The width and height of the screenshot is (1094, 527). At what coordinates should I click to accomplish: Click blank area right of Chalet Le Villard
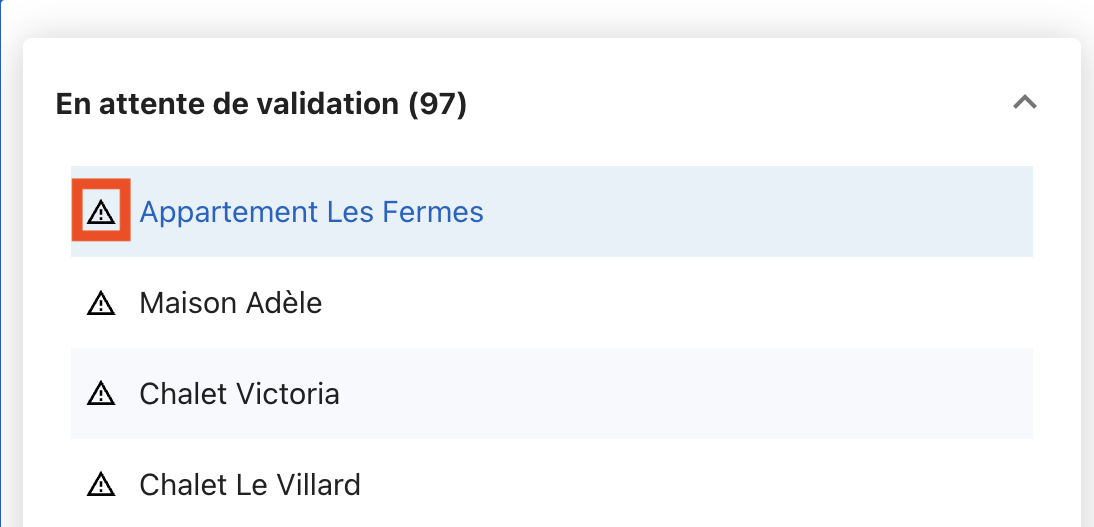click(700, 485)
